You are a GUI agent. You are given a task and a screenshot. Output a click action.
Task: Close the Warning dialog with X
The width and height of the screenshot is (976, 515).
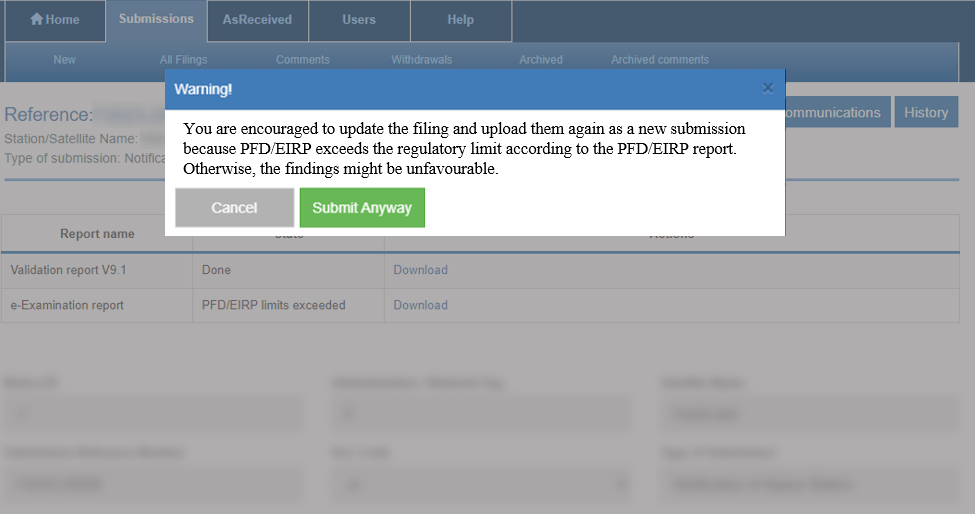pyautogui.click(x=767, y=88)
